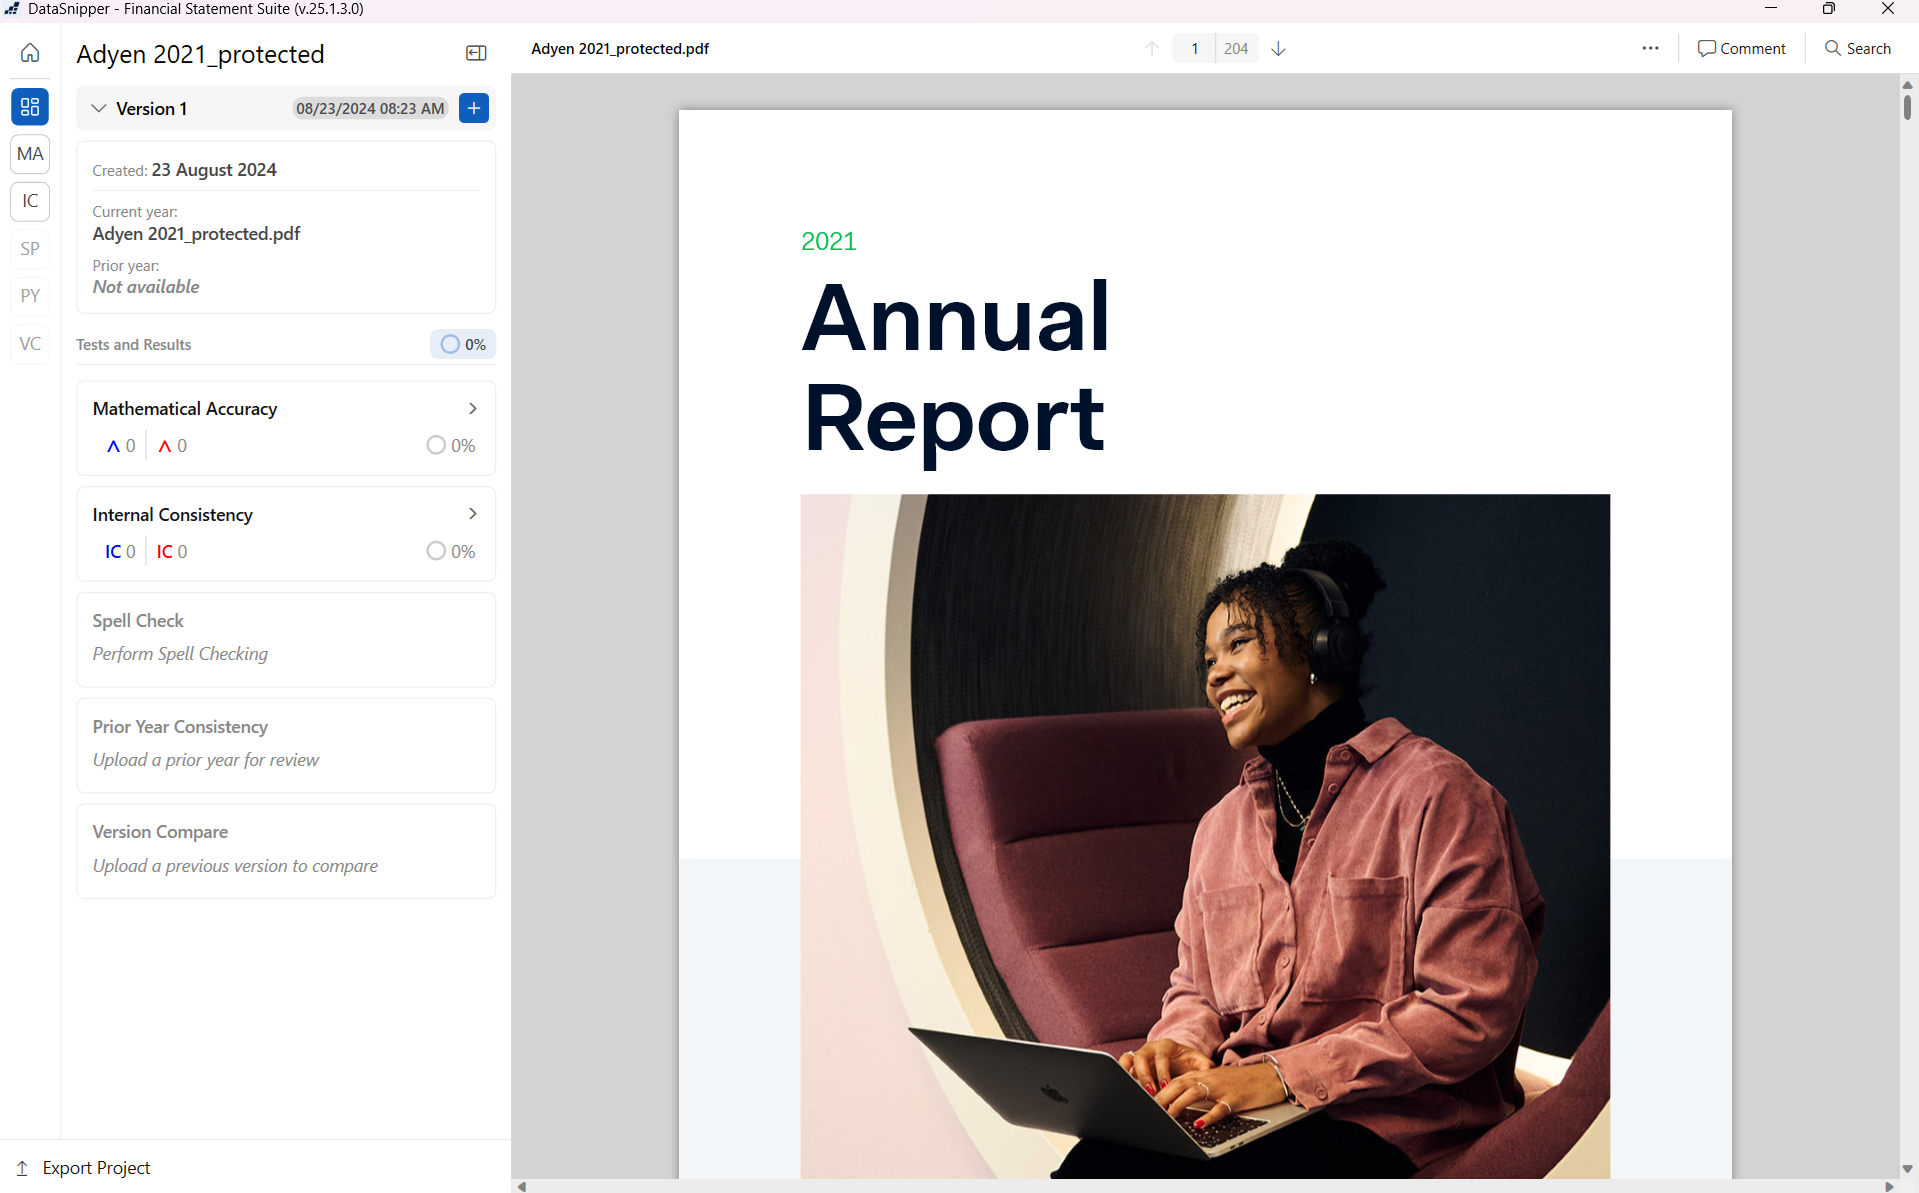Click the SP spell check sidebar icon

[x=30, y=249]
